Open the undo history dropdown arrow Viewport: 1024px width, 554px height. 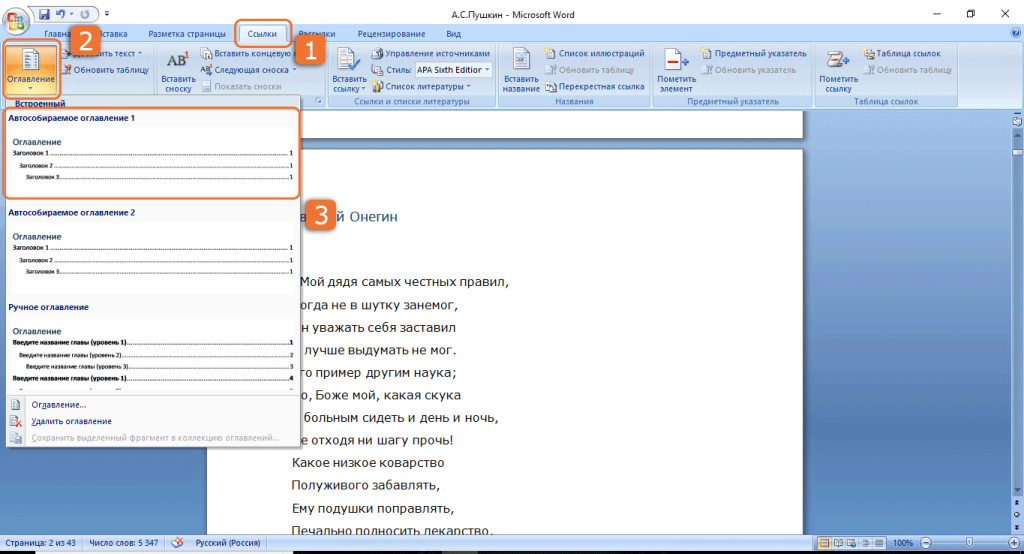coord(71,14)
